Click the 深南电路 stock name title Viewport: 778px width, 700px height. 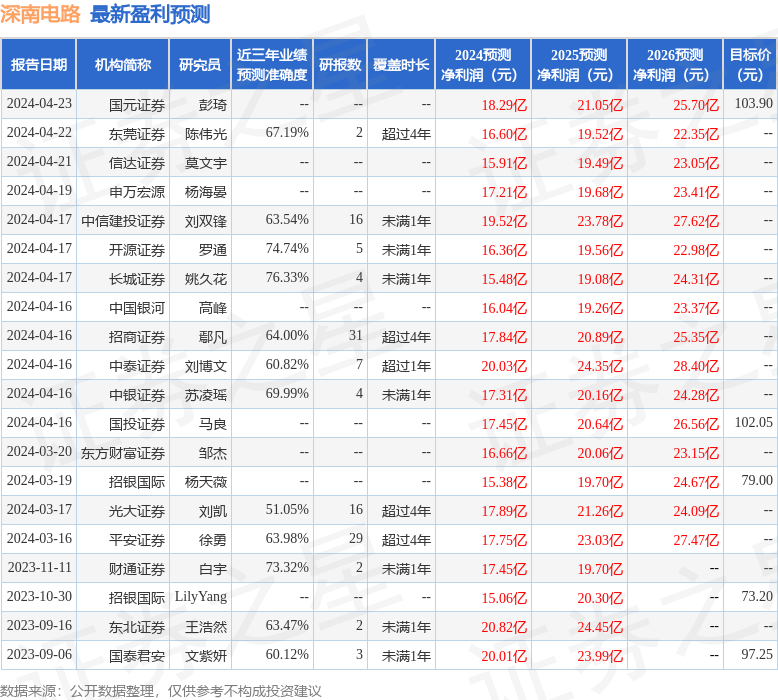click(41, 15)
